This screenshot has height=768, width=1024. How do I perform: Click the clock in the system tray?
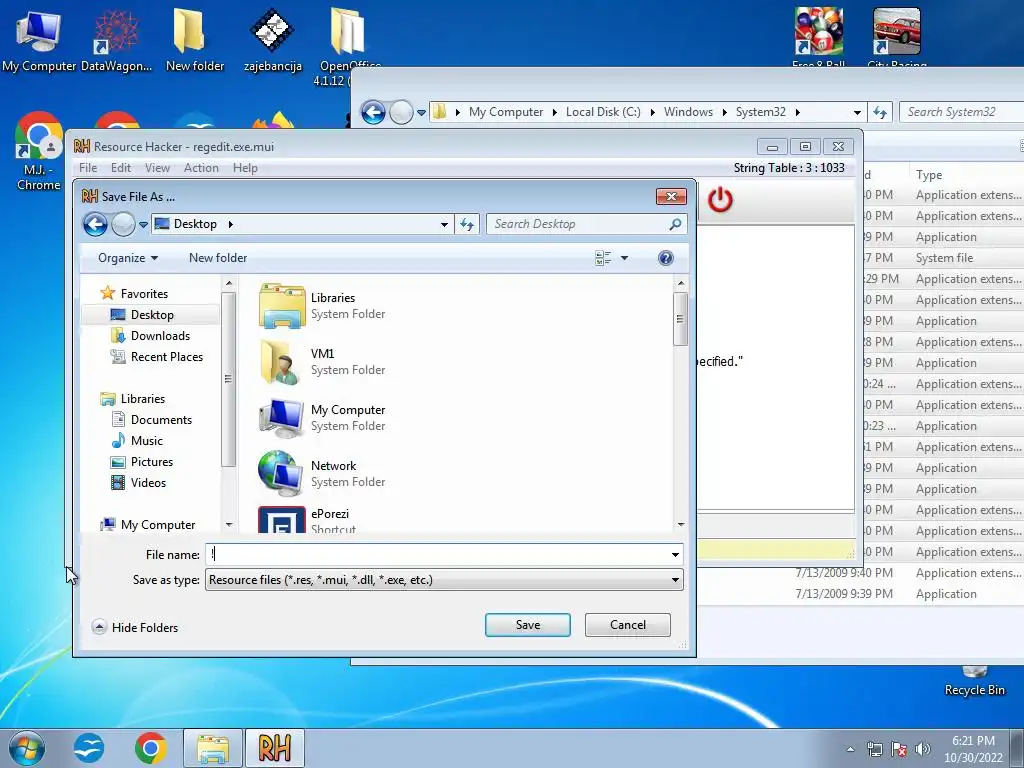click(973, 749)
